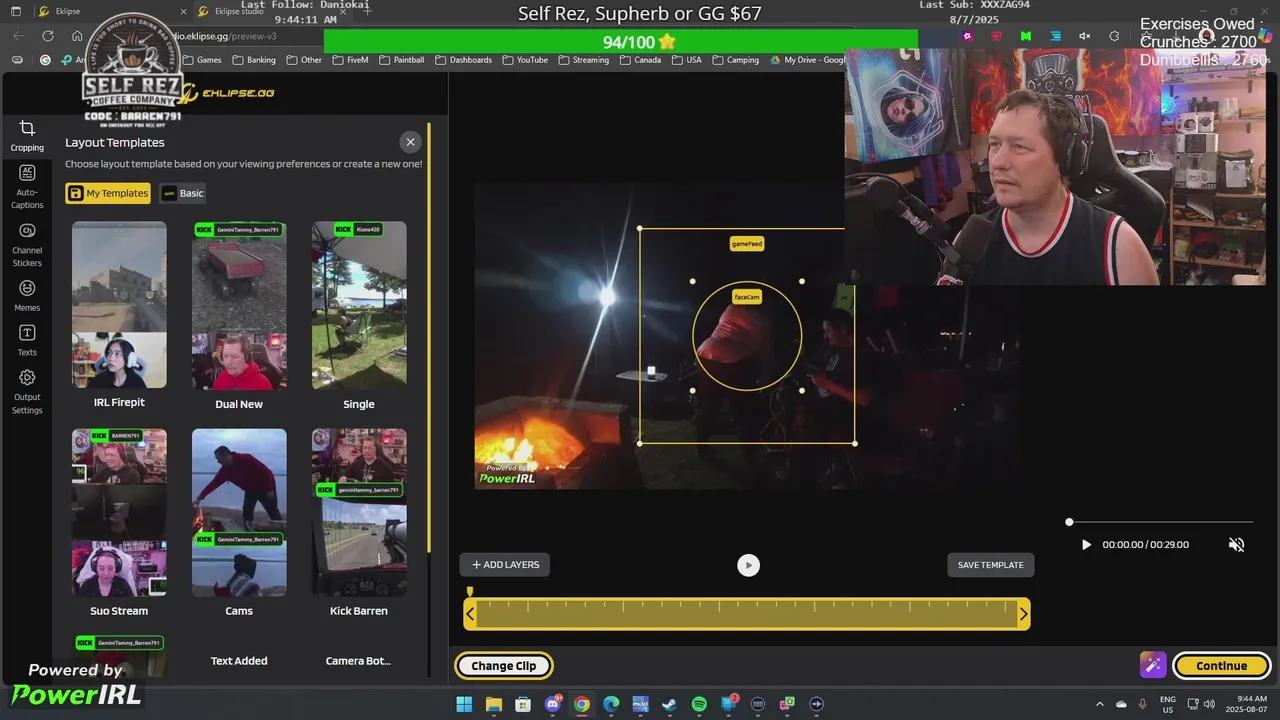Toggle mute on the preview video
The image size is (1280, 720).
1236,545
